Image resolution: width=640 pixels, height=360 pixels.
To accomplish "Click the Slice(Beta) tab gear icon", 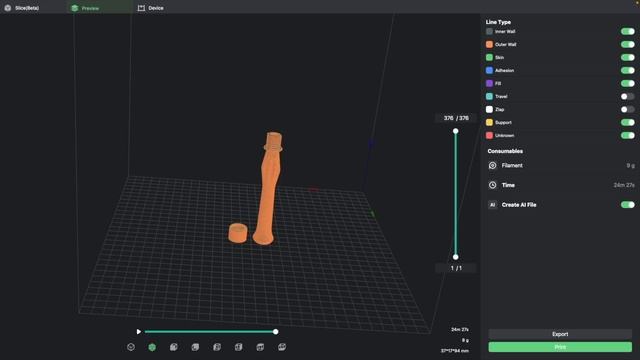I will click(8, 8).
